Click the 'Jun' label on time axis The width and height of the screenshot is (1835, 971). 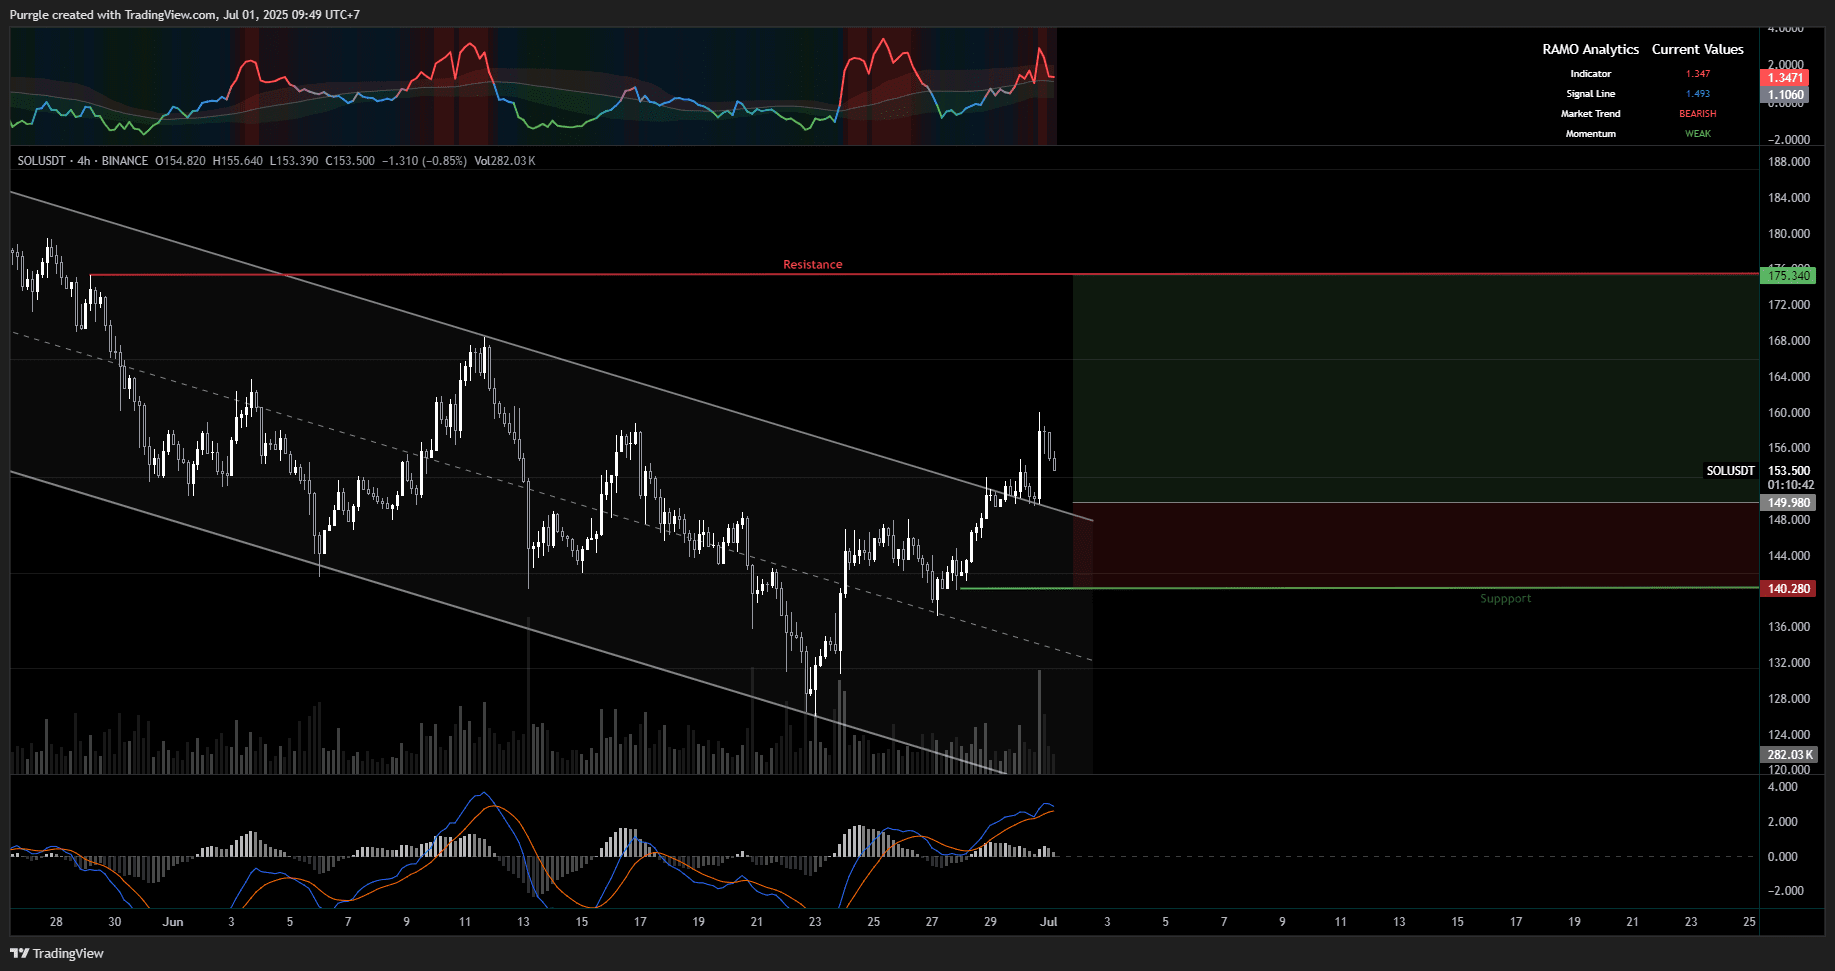[173, 922]
